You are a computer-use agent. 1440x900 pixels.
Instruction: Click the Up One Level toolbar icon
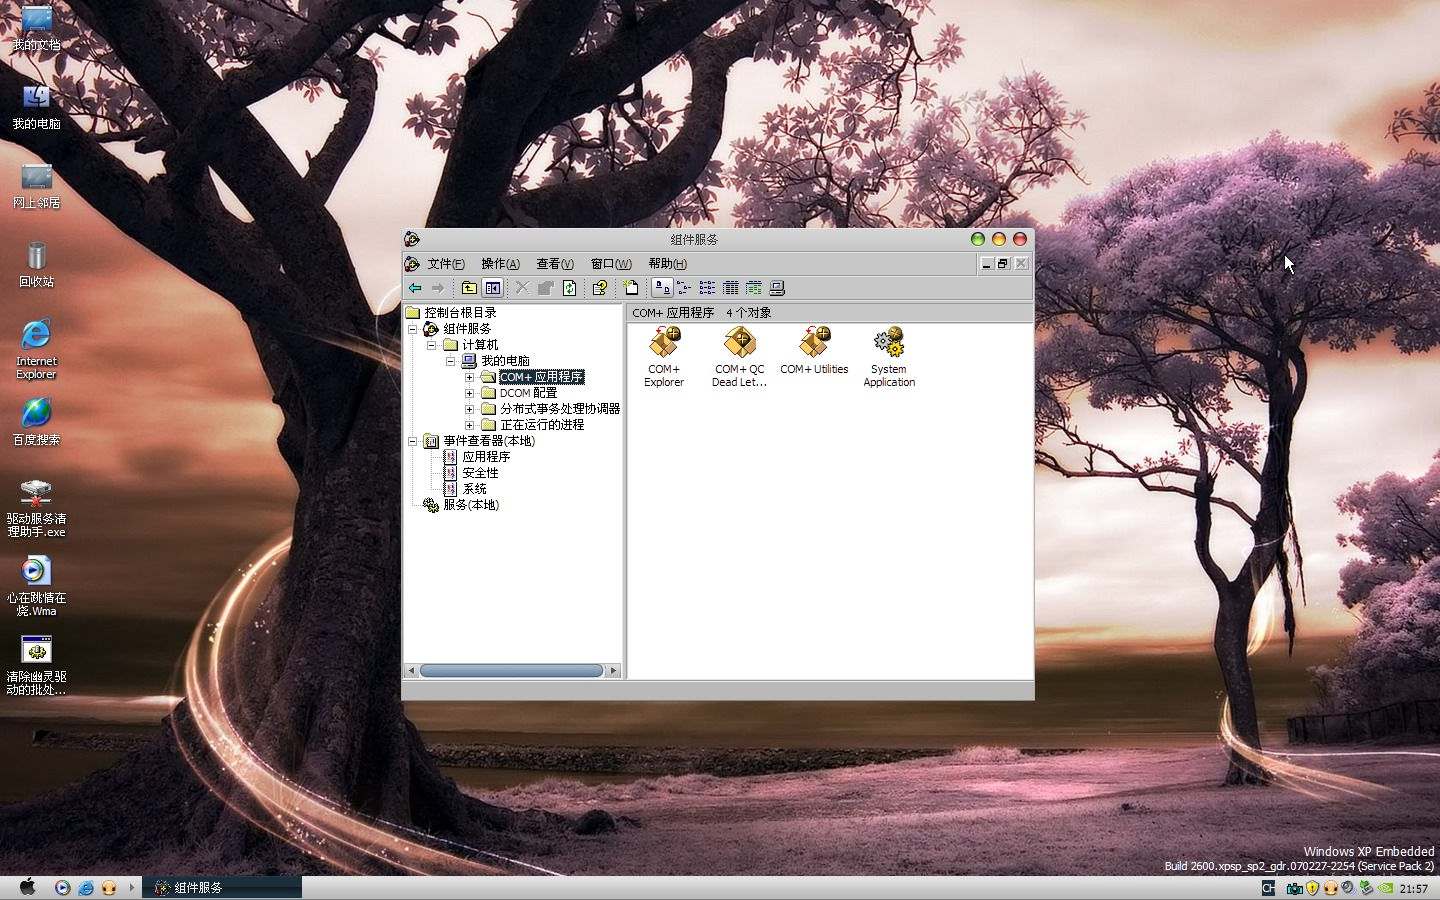click(468, 288)
